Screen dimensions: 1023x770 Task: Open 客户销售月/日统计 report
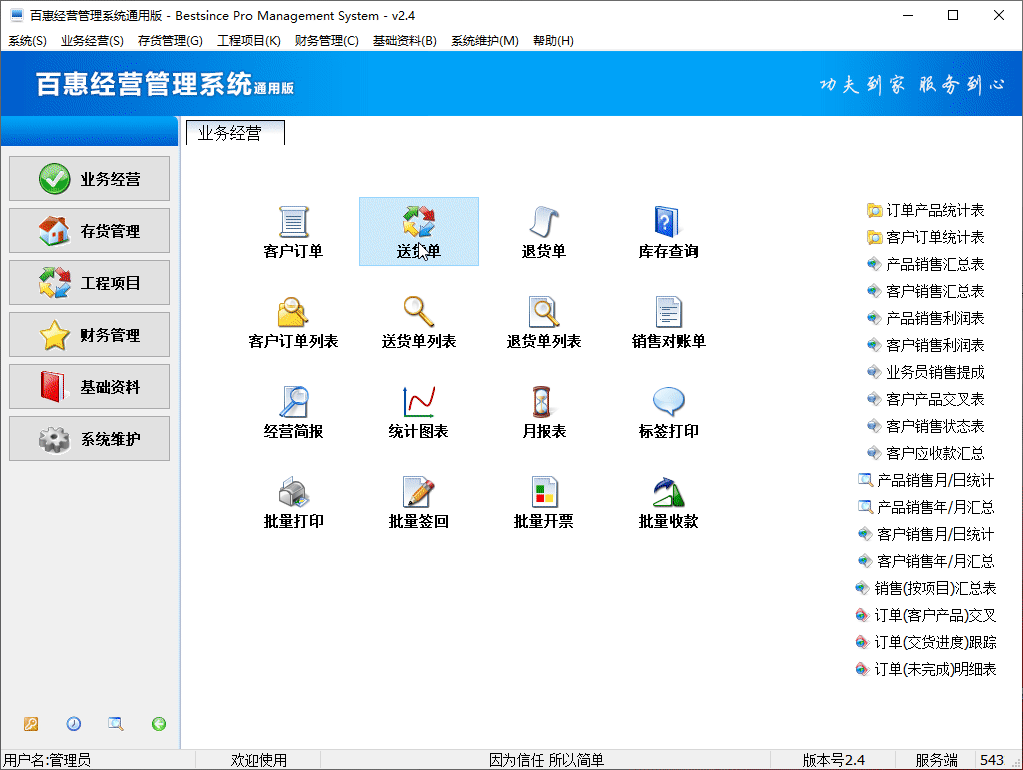coord(925,534)
